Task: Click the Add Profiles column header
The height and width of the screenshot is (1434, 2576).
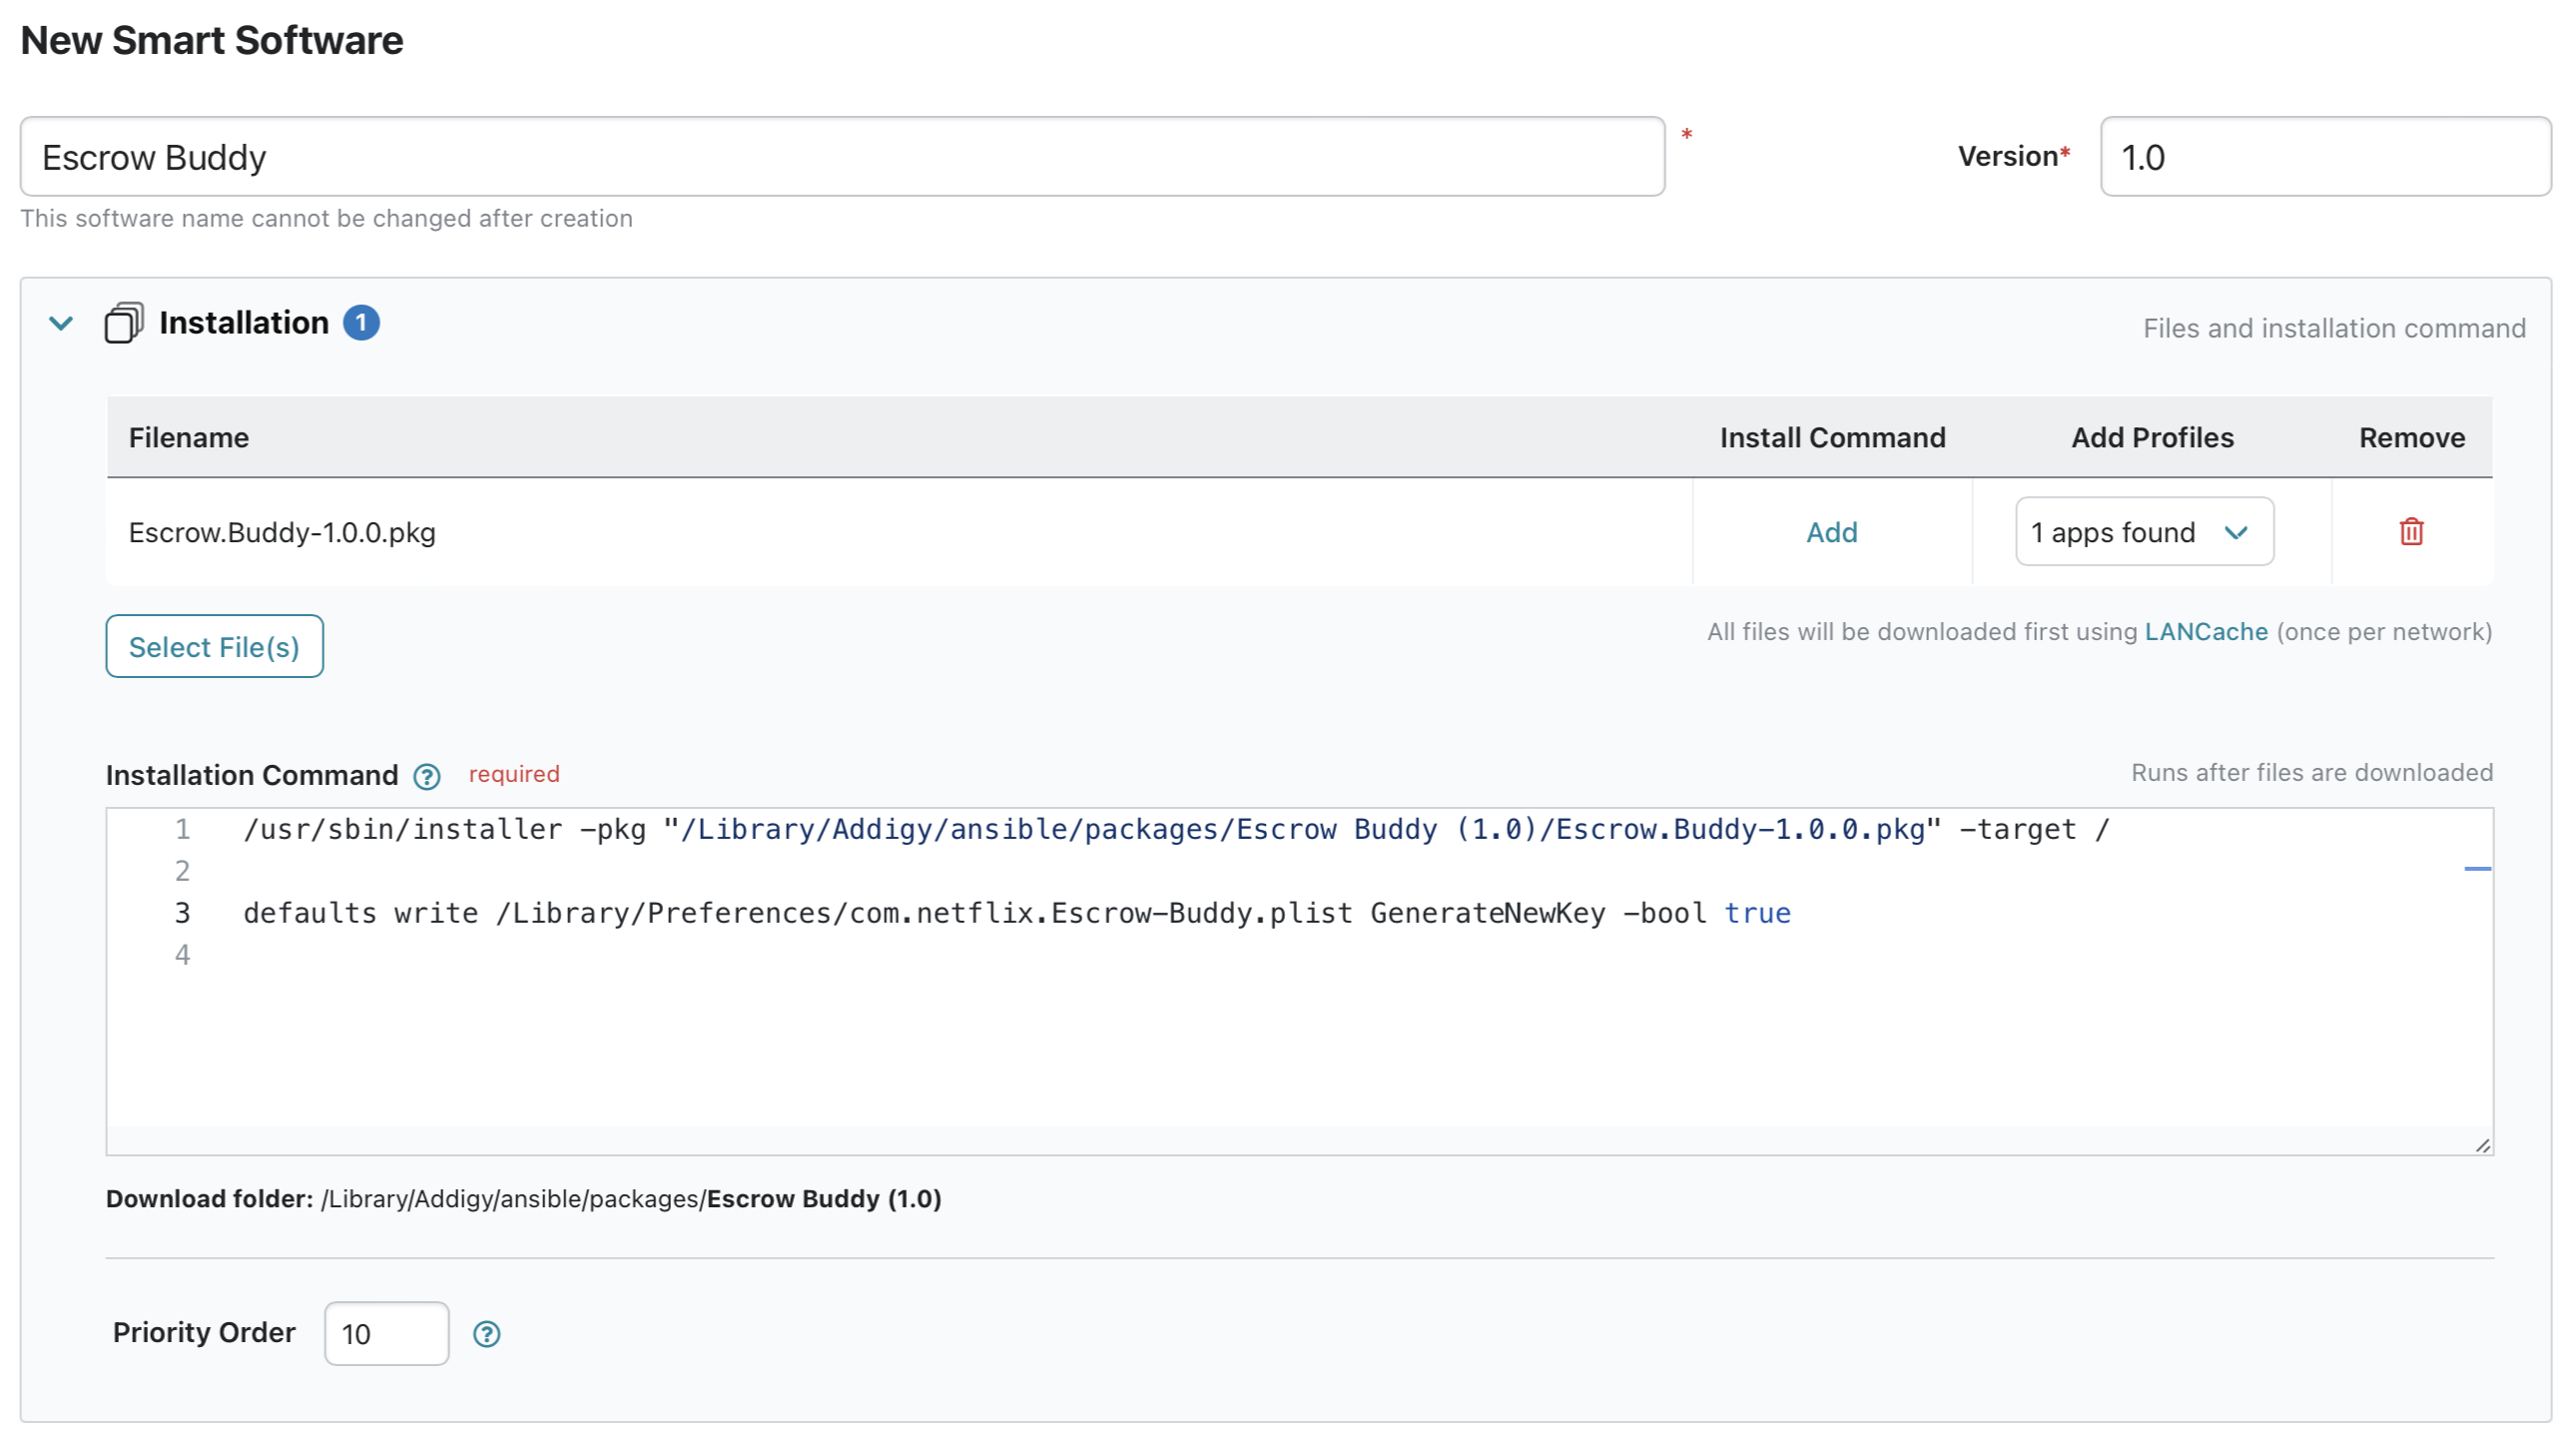Action: tap(2152, 437)
